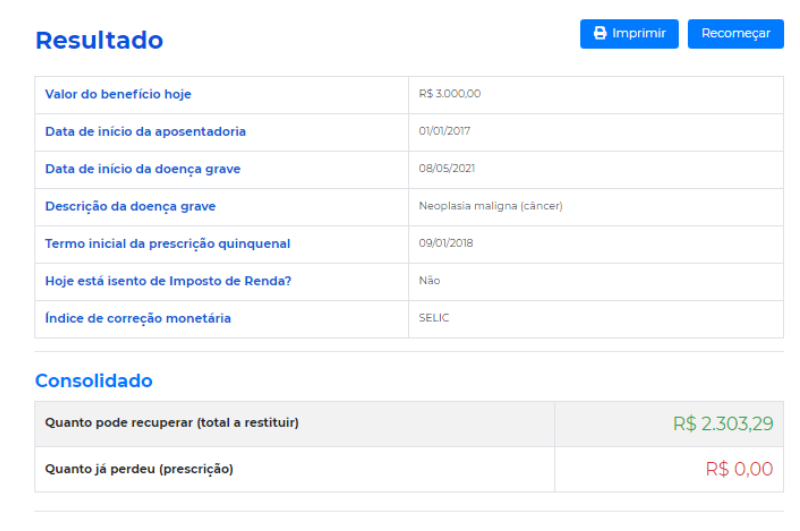The height and width of the screenshot is (531, 800).
Task: Click the printer icon in Imprimir button
Action: [600, 33]
